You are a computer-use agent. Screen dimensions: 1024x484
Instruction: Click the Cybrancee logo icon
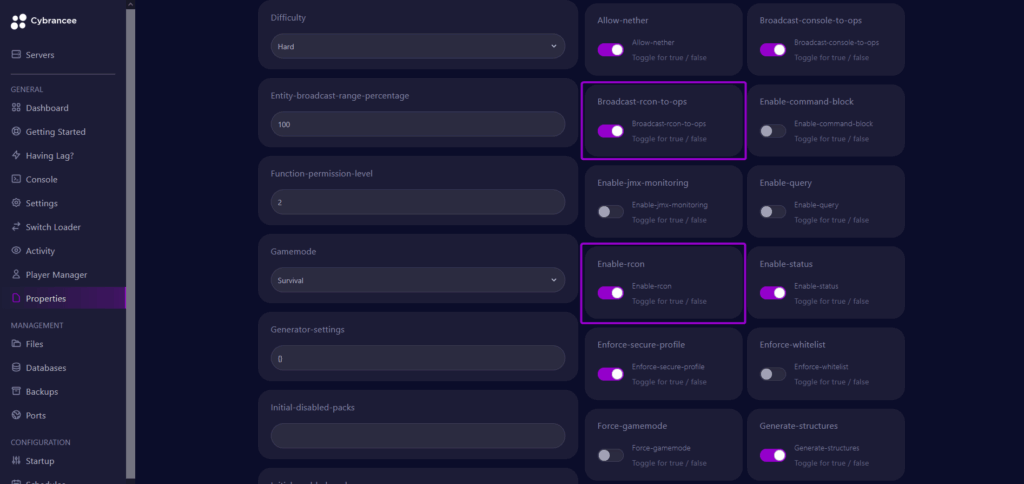pyautogui.click(x=19, y=22)
